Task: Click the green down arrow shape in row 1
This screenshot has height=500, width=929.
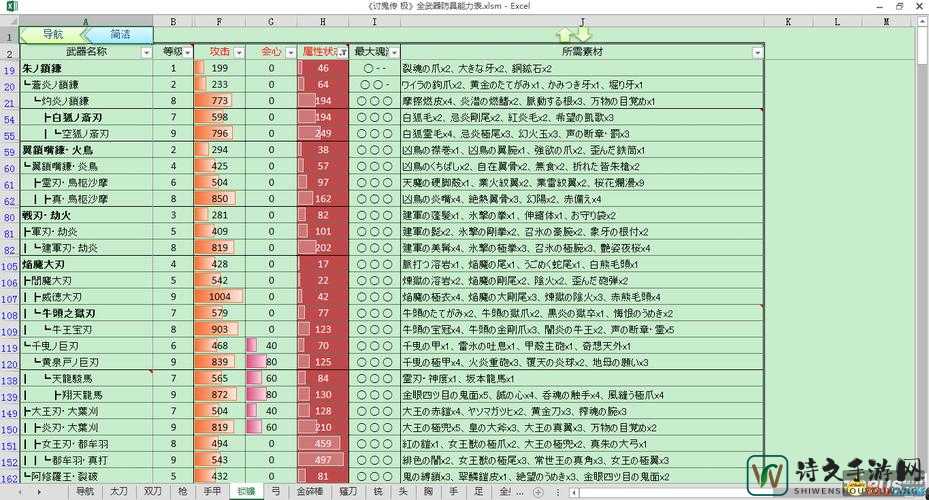Action: pyautogui.click(x=583, y=34)
